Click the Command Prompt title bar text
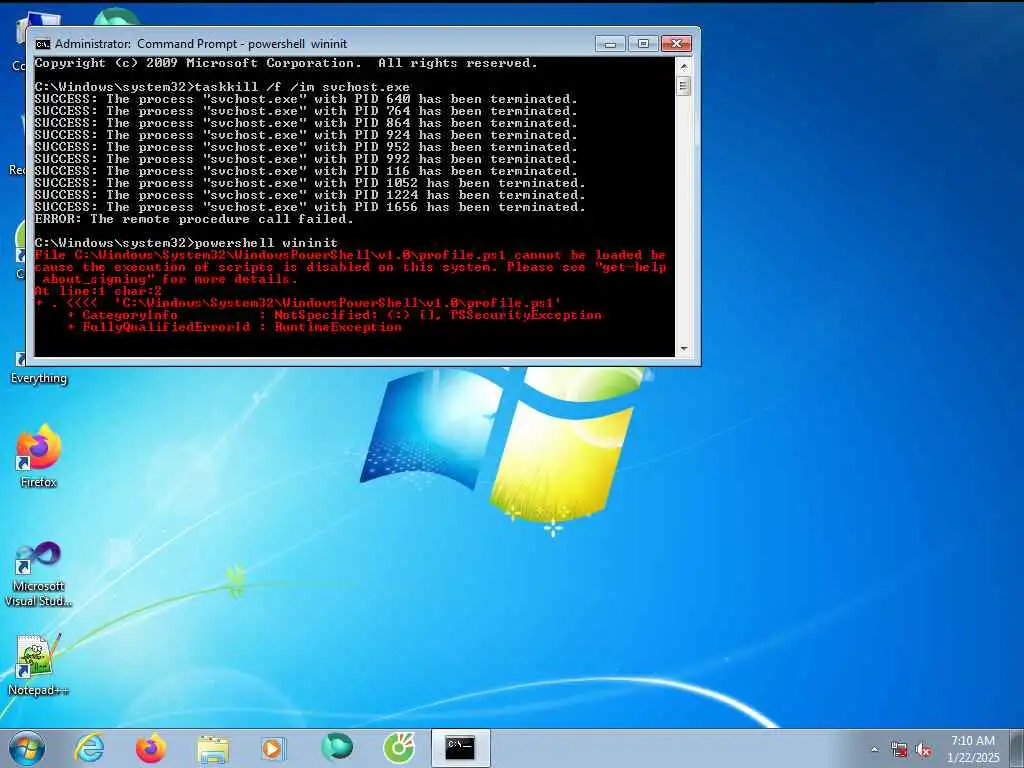This screenshot has height=768, width=1024. [x=201, y=44]
